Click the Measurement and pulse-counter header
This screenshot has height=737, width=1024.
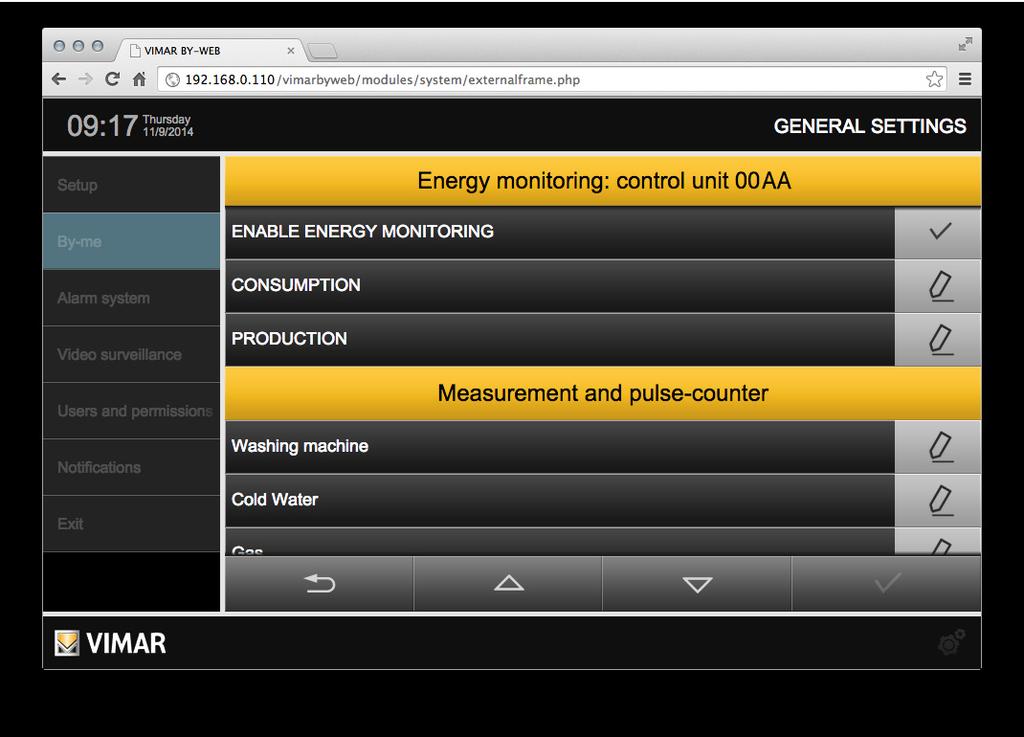pyautogui.click(x=603, y=394)
